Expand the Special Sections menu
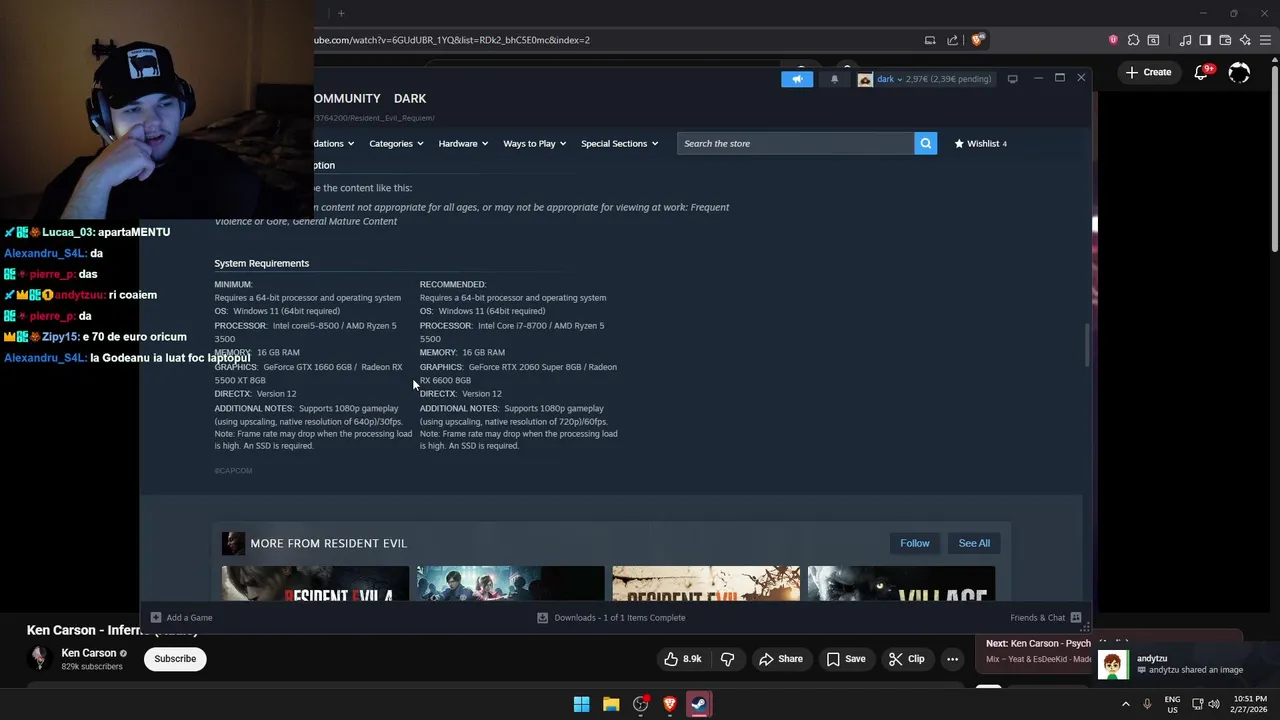 (619, 143)
